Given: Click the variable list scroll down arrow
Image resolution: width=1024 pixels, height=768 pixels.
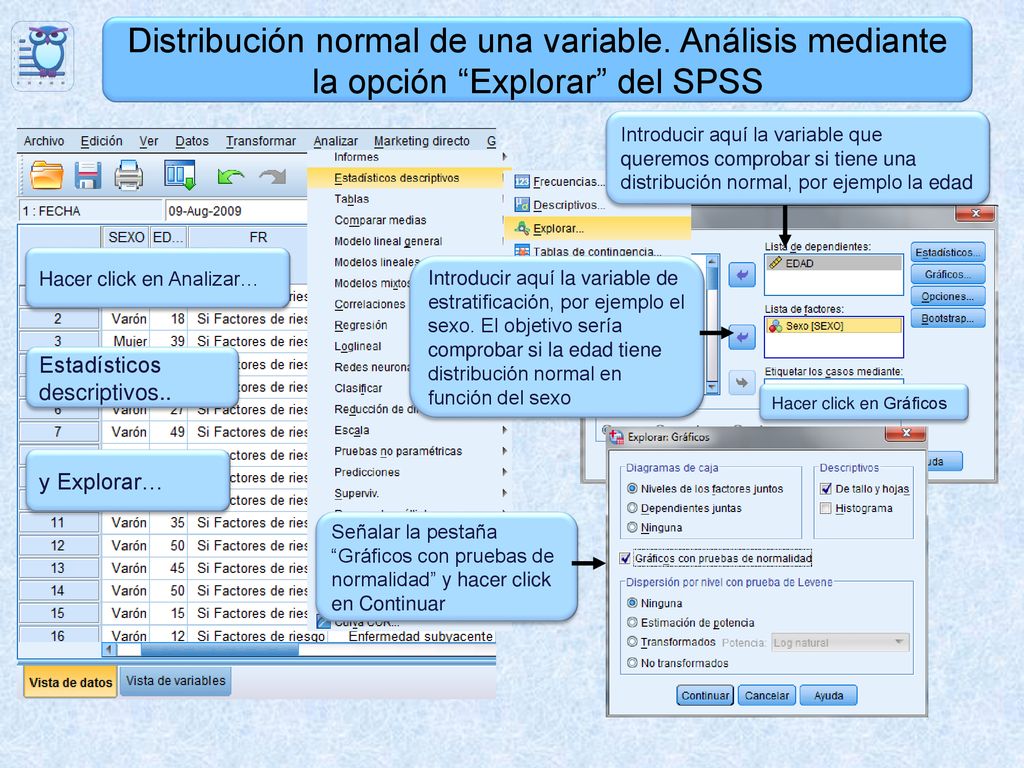Looking at the screenshot, I should [x=712, y=387].
